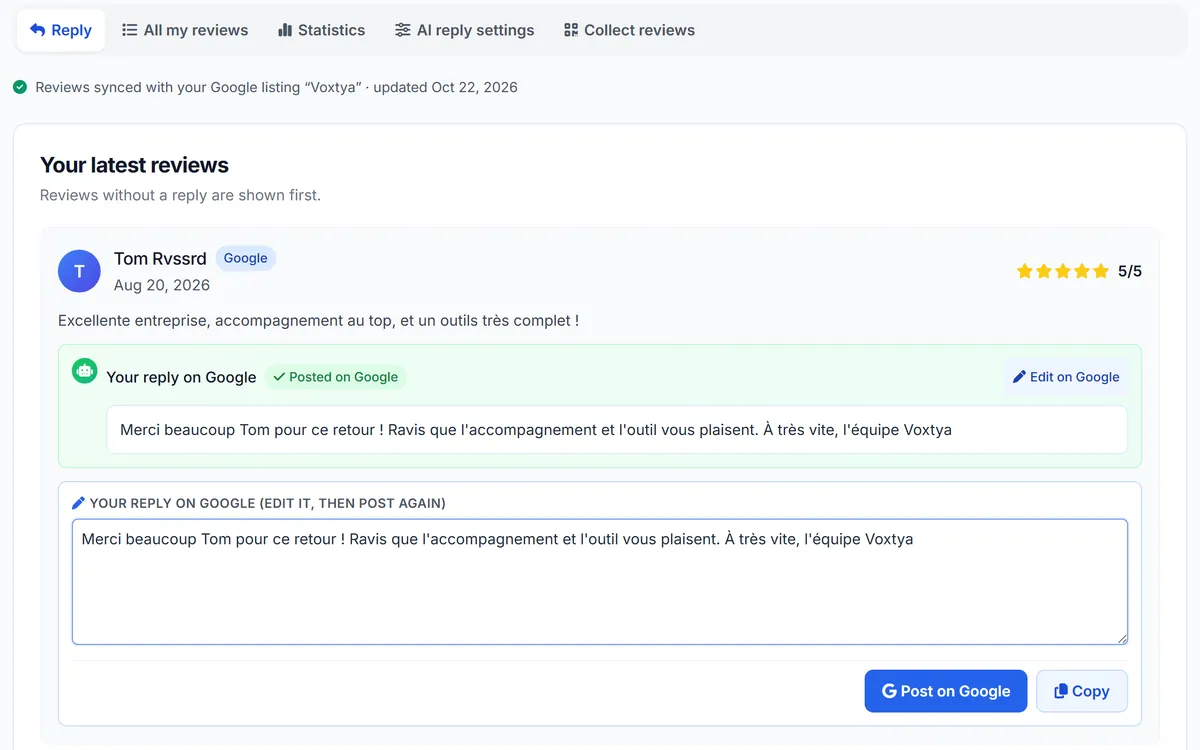Click the posted reply text box

[617, 430]
